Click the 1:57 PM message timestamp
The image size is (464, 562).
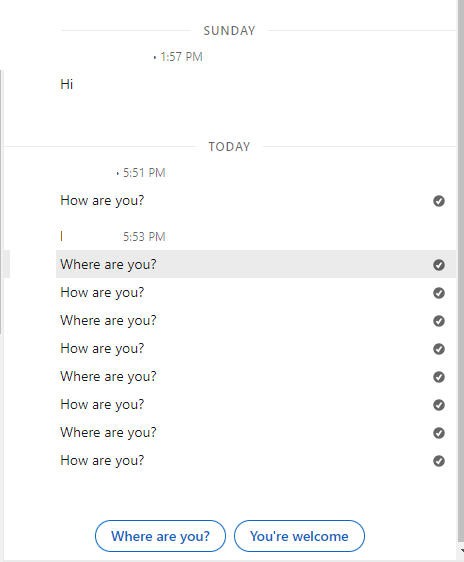[181, 57]
